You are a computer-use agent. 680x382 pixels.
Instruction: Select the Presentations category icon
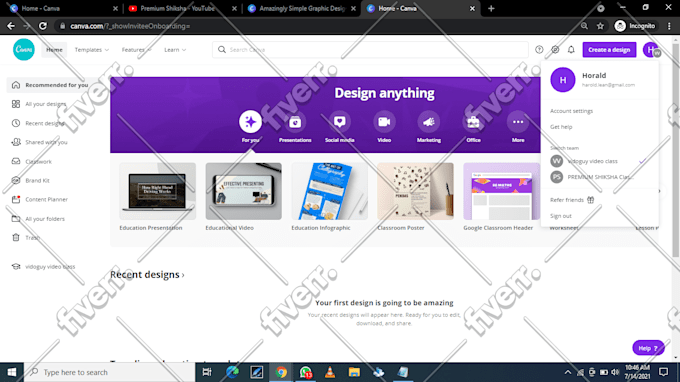[x=295, y=122]
